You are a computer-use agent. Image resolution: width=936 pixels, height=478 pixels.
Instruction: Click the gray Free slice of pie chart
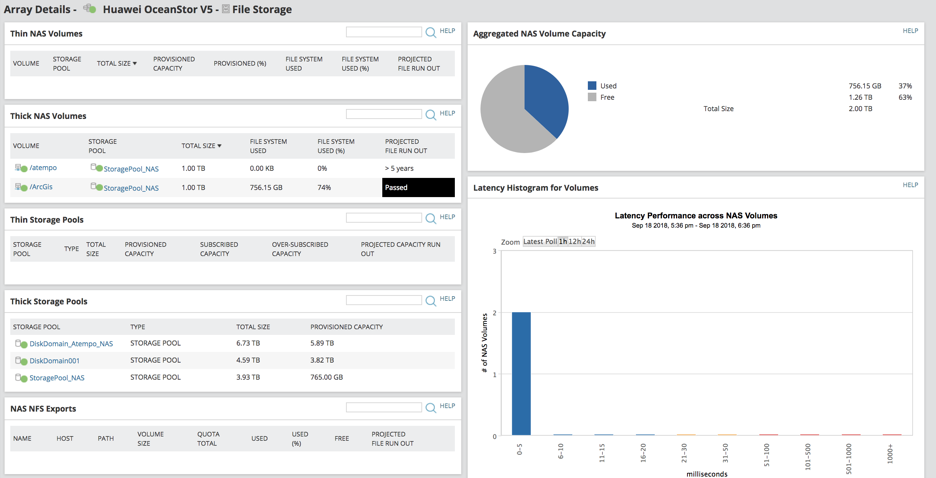click(x=504, y=113)
